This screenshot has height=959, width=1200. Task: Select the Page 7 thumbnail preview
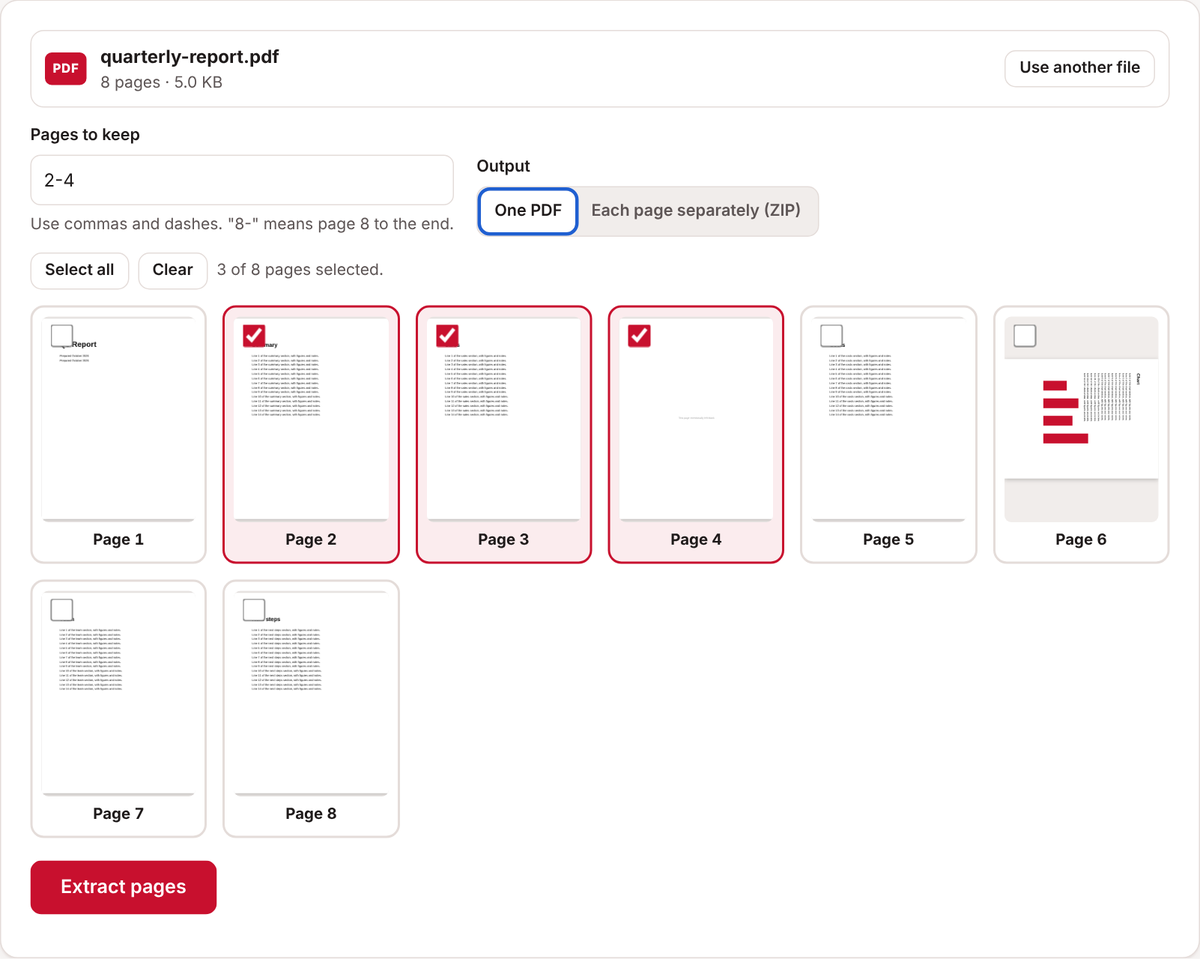pyautogui.click(x=119, y=693)
